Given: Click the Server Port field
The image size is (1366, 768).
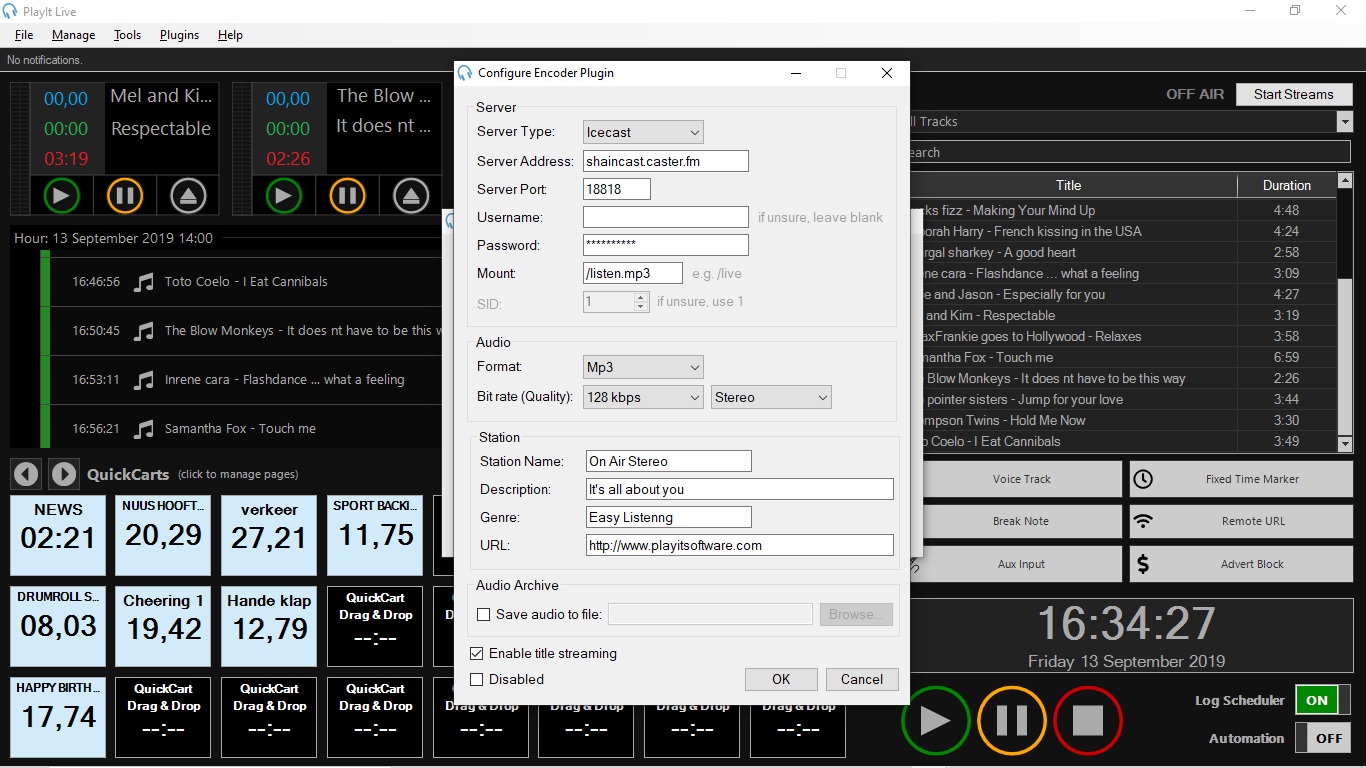Looking at the screenshot, I should point(617,189).
